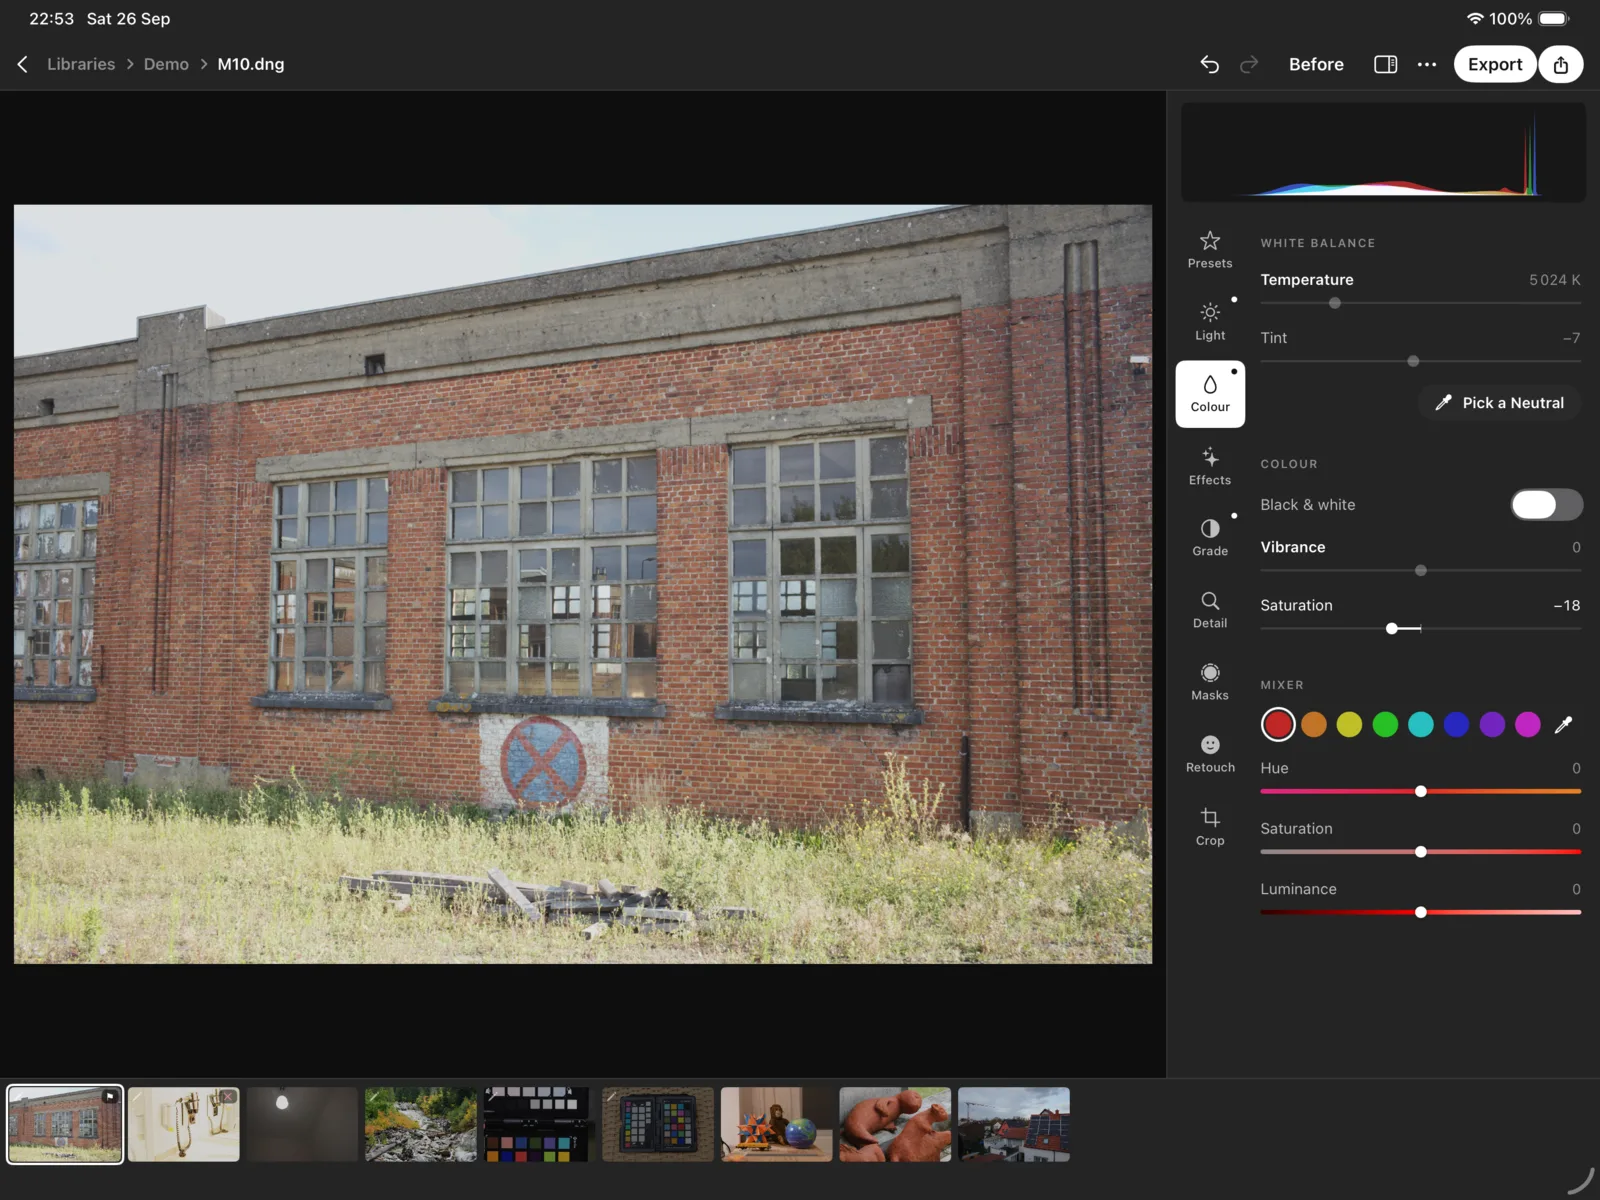Click the mixer Luminance slider handle
This screenshot has height=1200, width=1600.
coord(1421,913)
